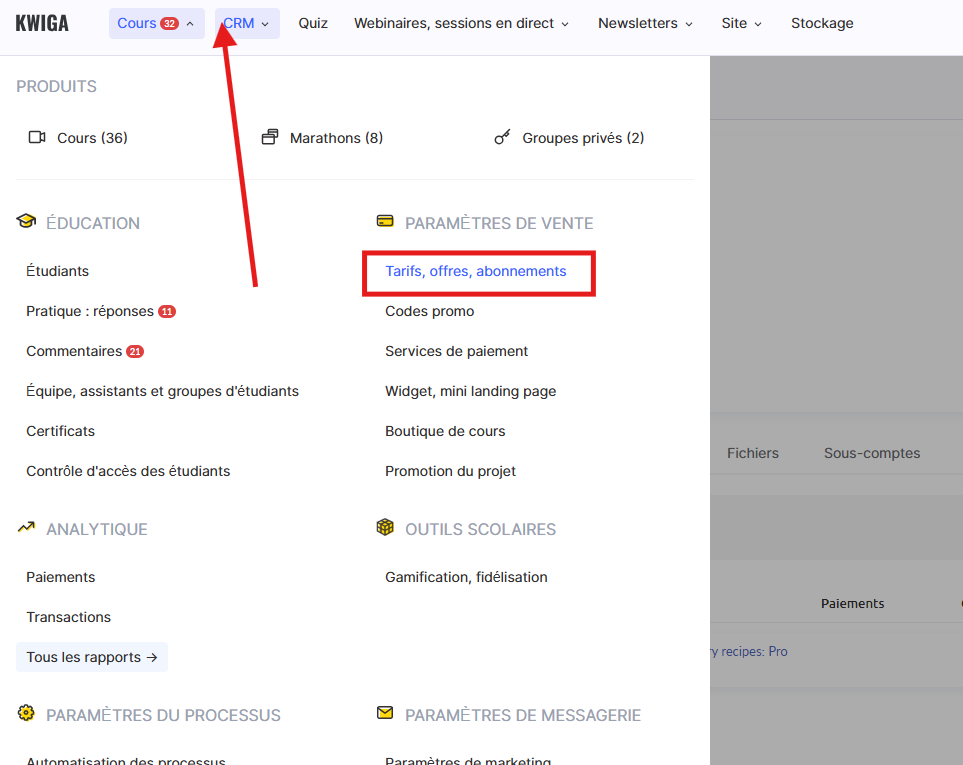Open Tarifs, offres, abonnements

pos(476,271)
